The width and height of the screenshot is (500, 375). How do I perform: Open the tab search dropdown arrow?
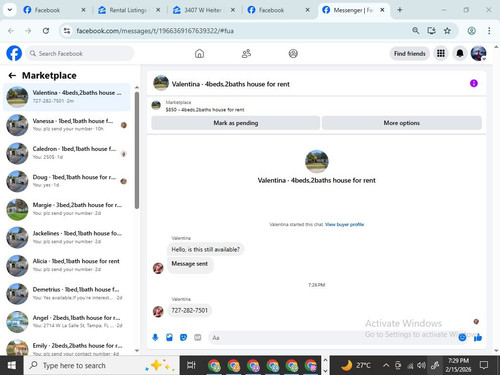(x=10, y=10)
